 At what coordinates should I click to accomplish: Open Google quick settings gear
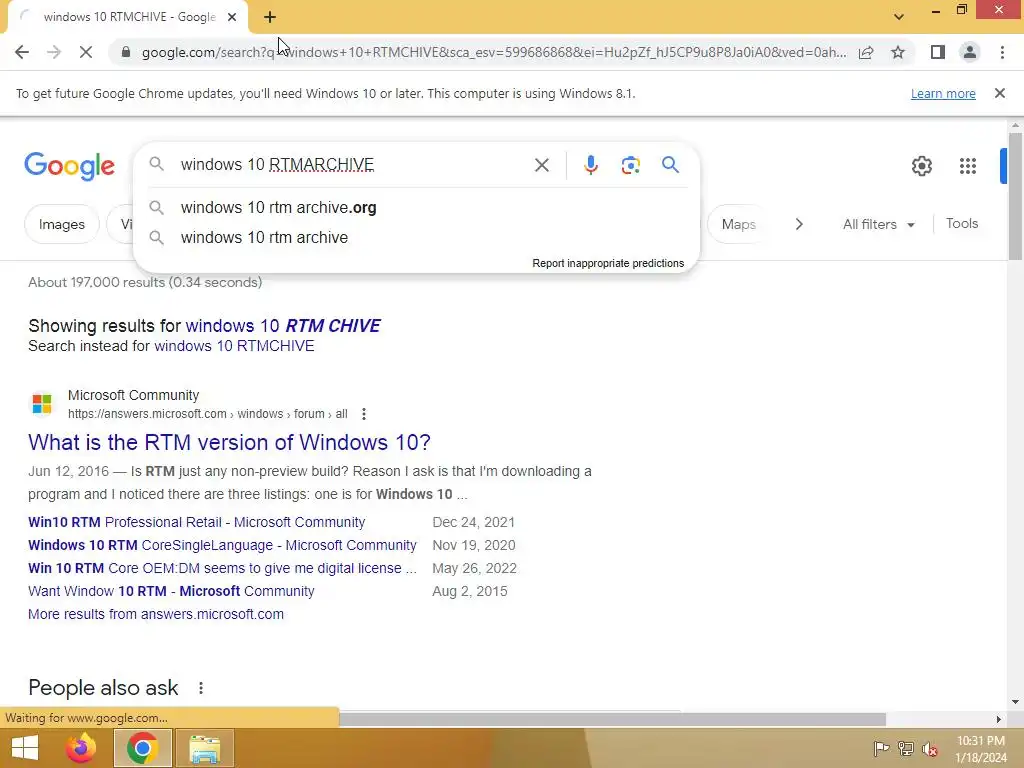click(921, 166)
